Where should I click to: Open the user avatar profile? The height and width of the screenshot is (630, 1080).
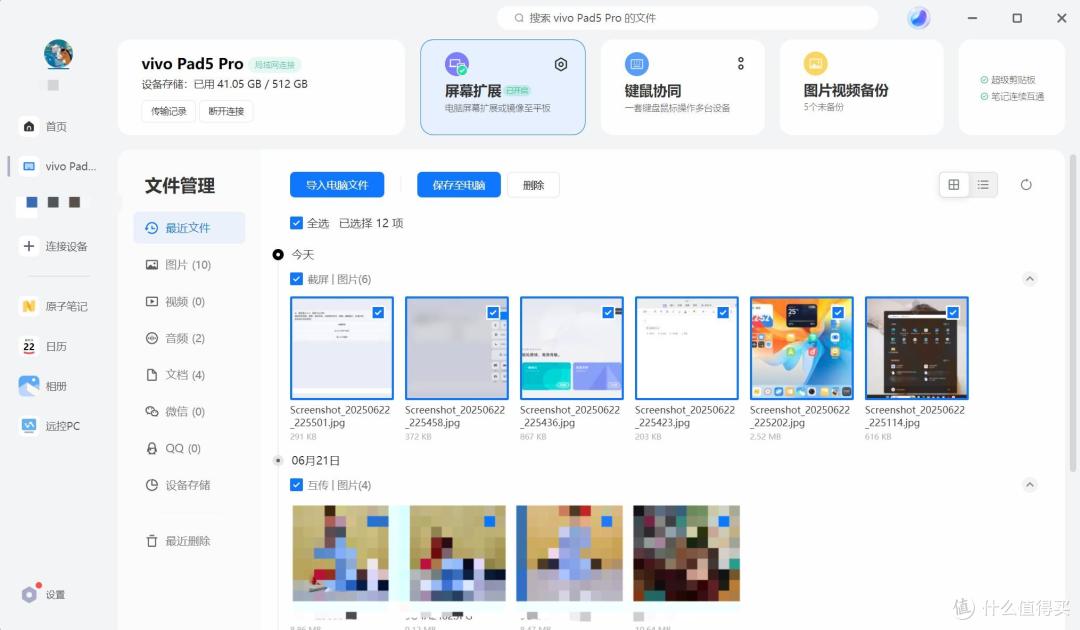point(59,54)
